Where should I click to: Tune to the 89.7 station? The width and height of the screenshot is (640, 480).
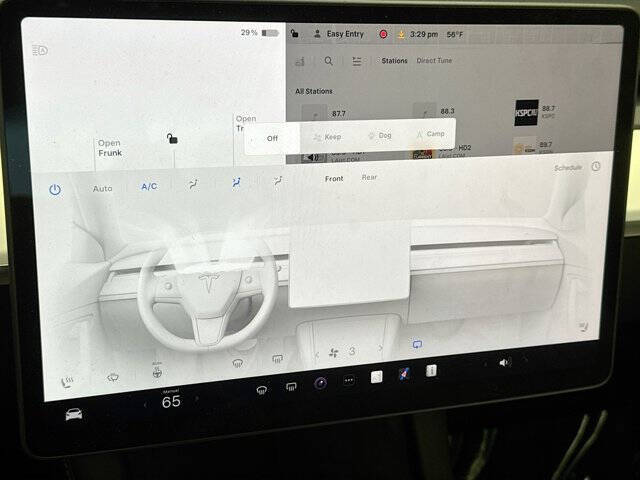coord(534,147)
